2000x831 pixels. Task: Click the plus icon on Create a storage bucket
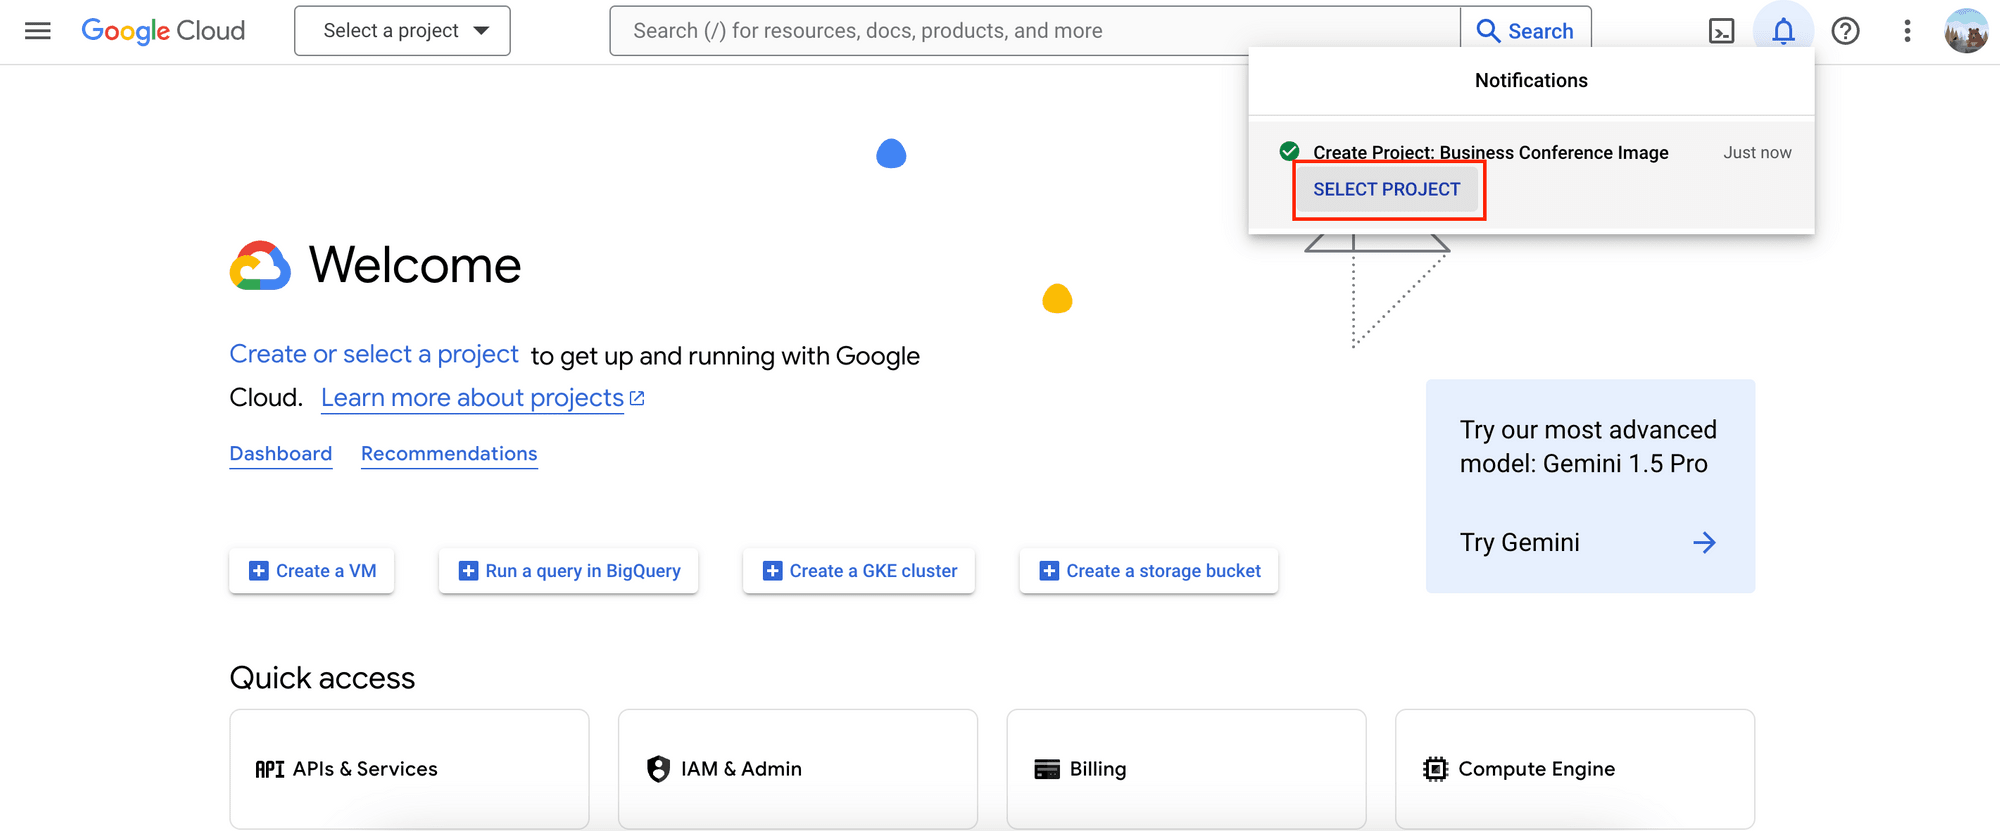point(1049,571)
